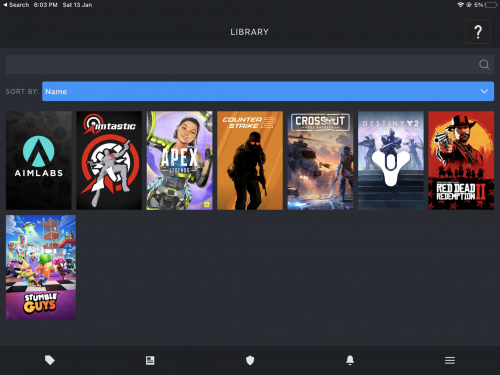
Task: Open Destiny 2 game tile
Action: click(391, 160)
